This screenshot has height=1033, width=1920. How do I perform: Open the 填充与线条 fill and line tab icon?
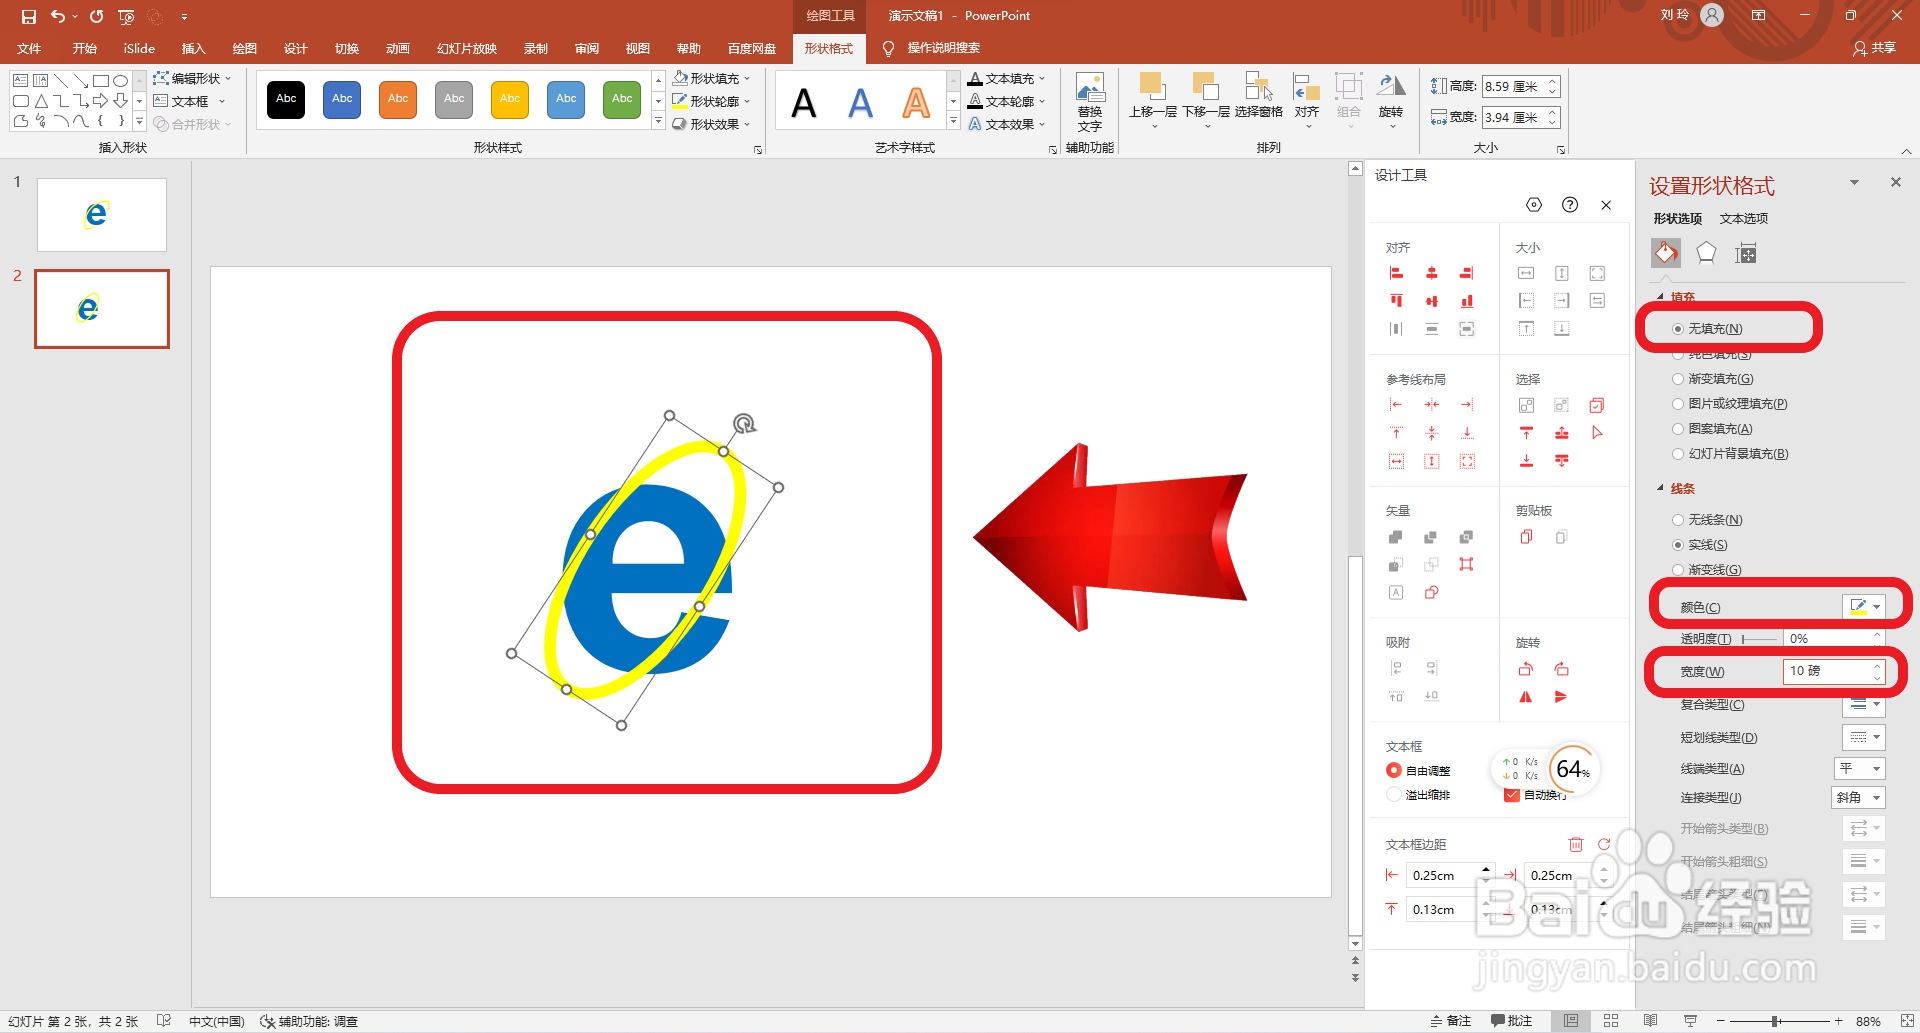(1666, 253)
